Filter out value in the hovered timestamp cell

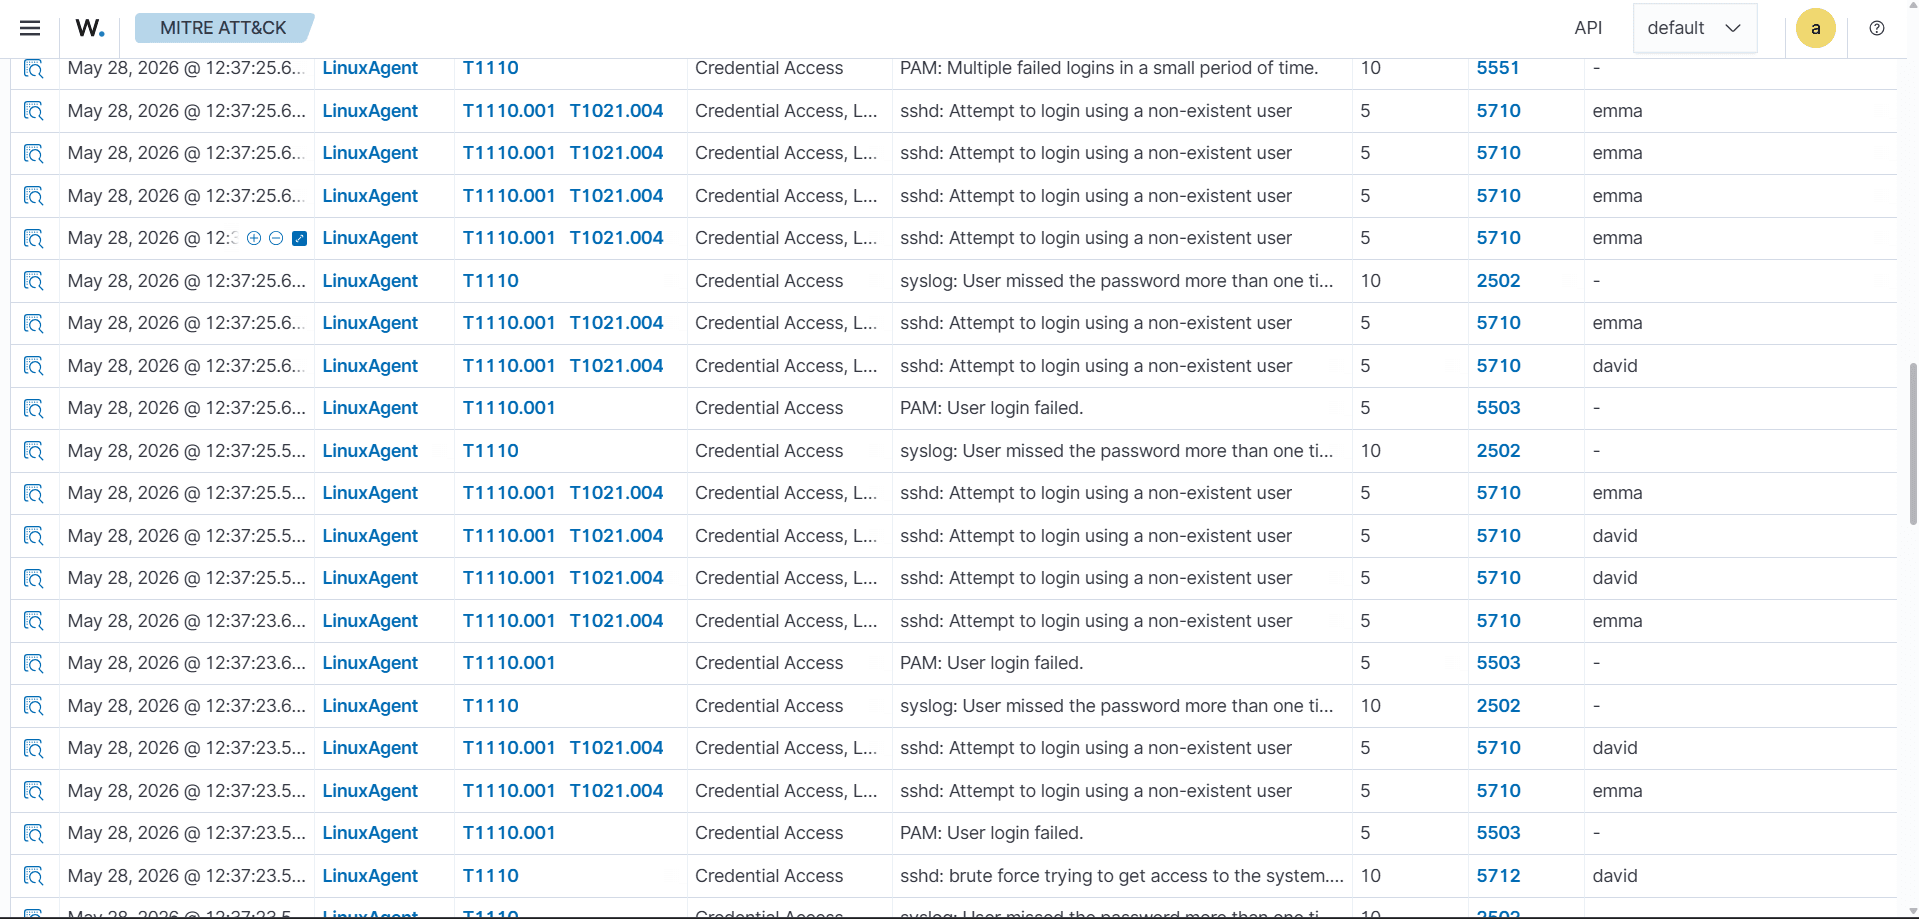pos(276,238)
